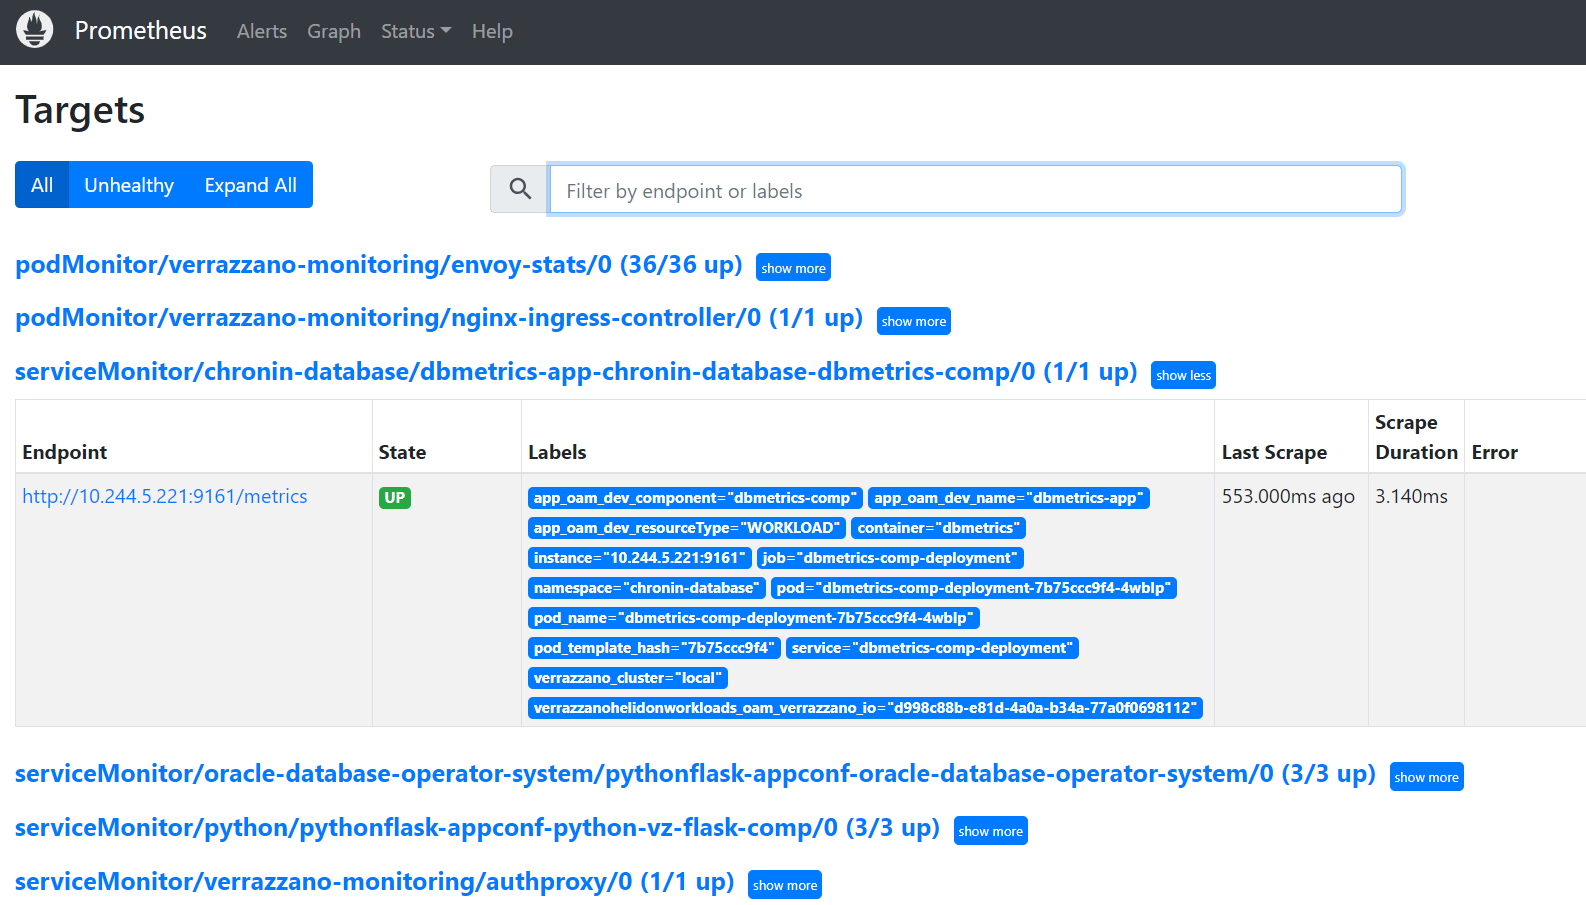Open envoy-stats/0 target group heading
Image resolution: width=1586 pixels, height=905 pixels.
coord(379,265)
